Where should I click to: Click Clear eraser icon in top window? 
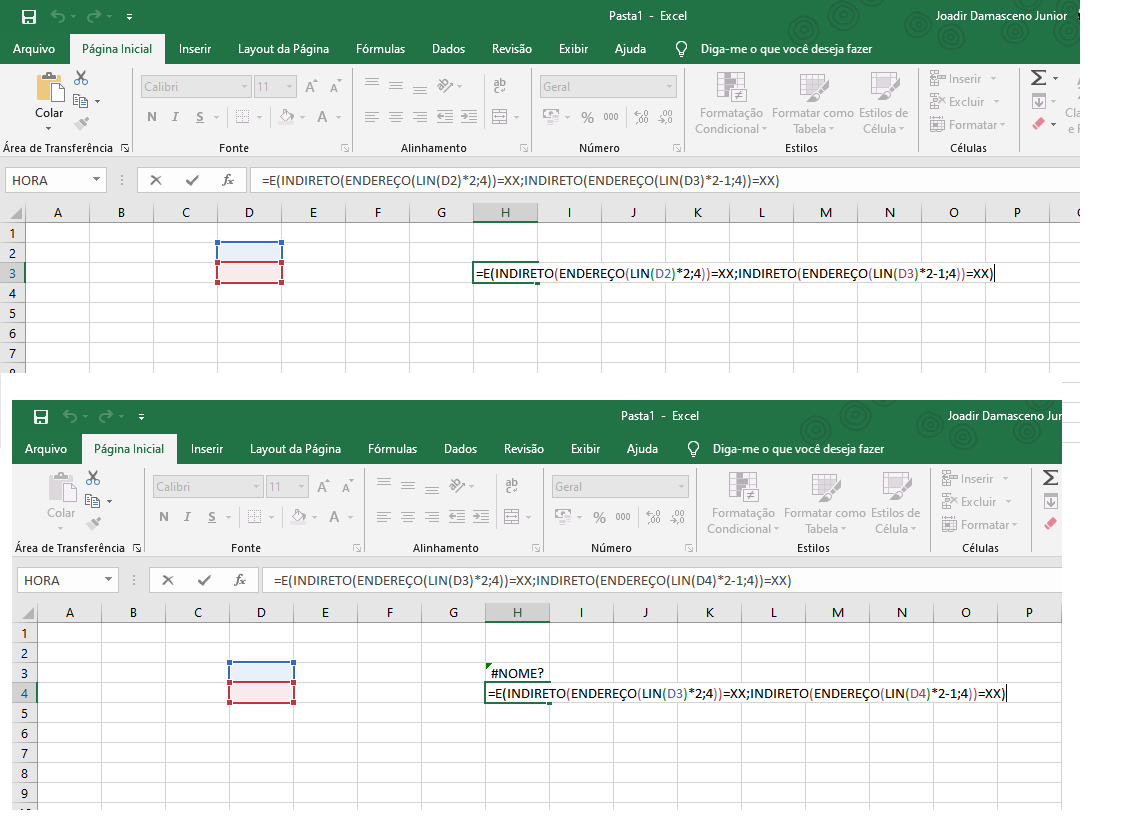(1039, 124)
